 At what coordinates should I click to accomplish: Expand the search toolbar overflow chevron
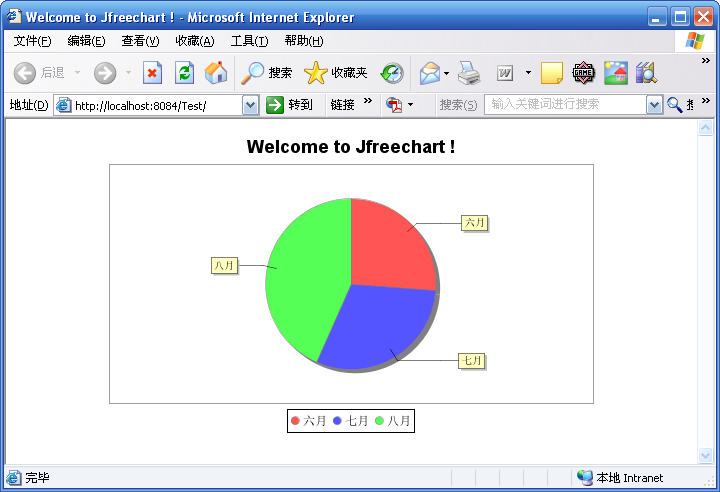[x=706, y=100]
